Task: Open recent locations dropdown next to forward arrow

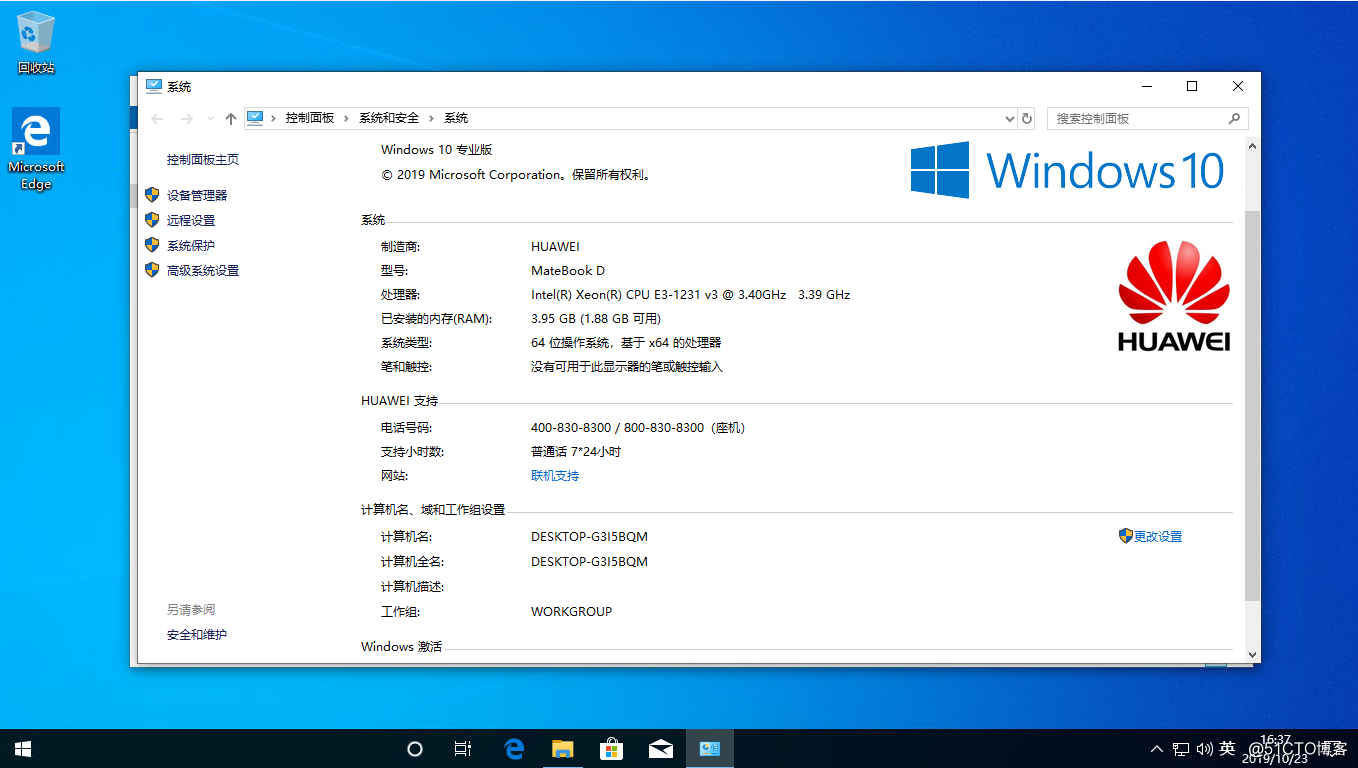Action: tap(210, 118)
